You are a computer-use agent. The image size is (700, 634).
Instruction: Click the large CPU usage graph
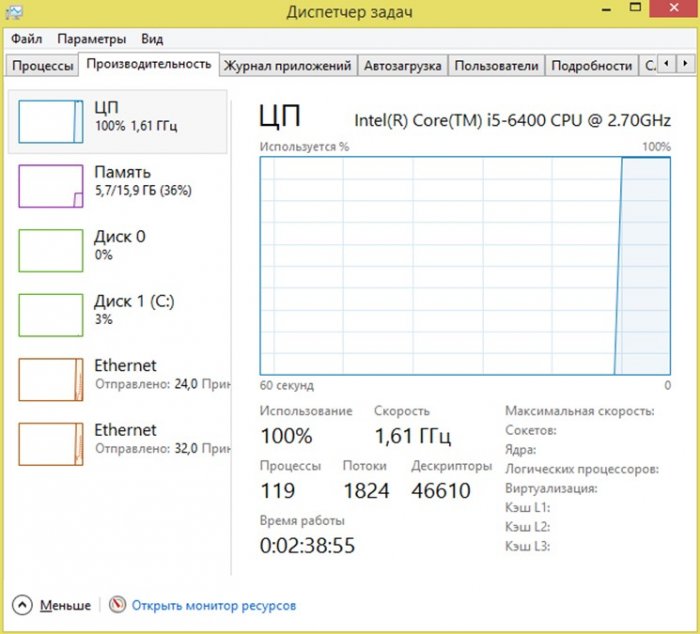pos(465,265)
